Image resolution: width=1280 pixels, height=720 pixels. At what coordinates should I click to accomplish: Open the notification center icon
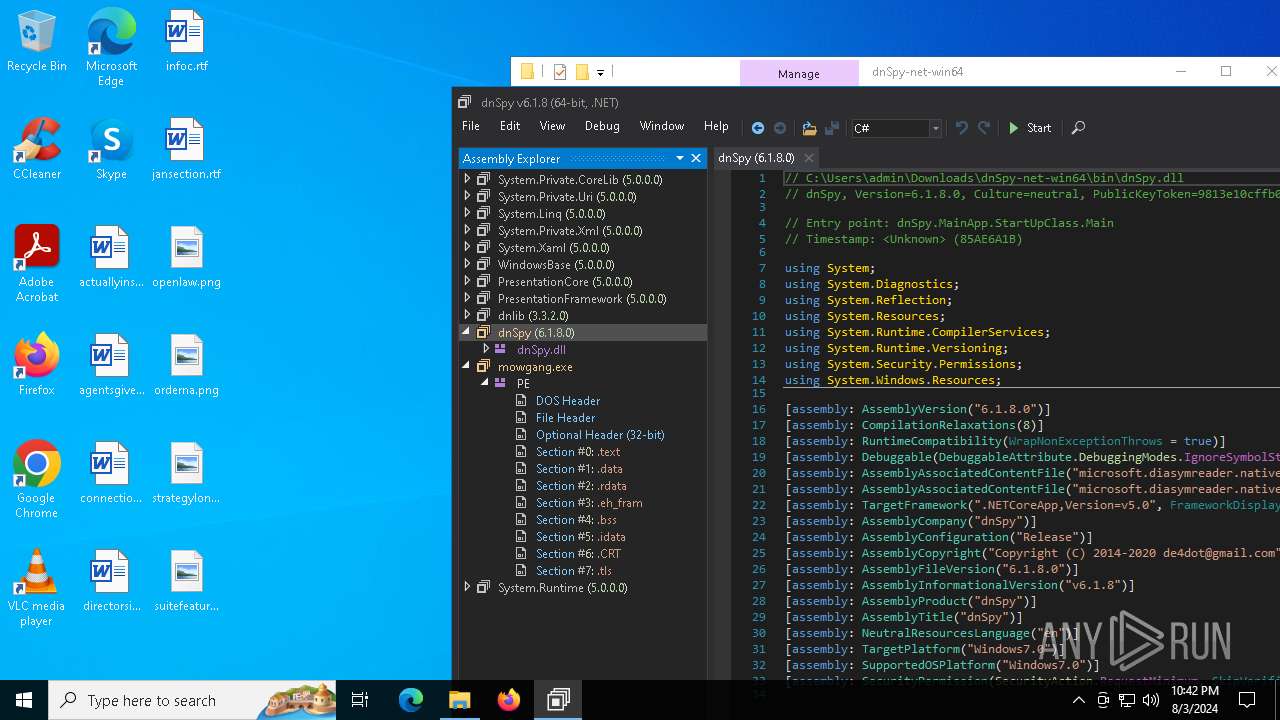(x=1247, y=700)
